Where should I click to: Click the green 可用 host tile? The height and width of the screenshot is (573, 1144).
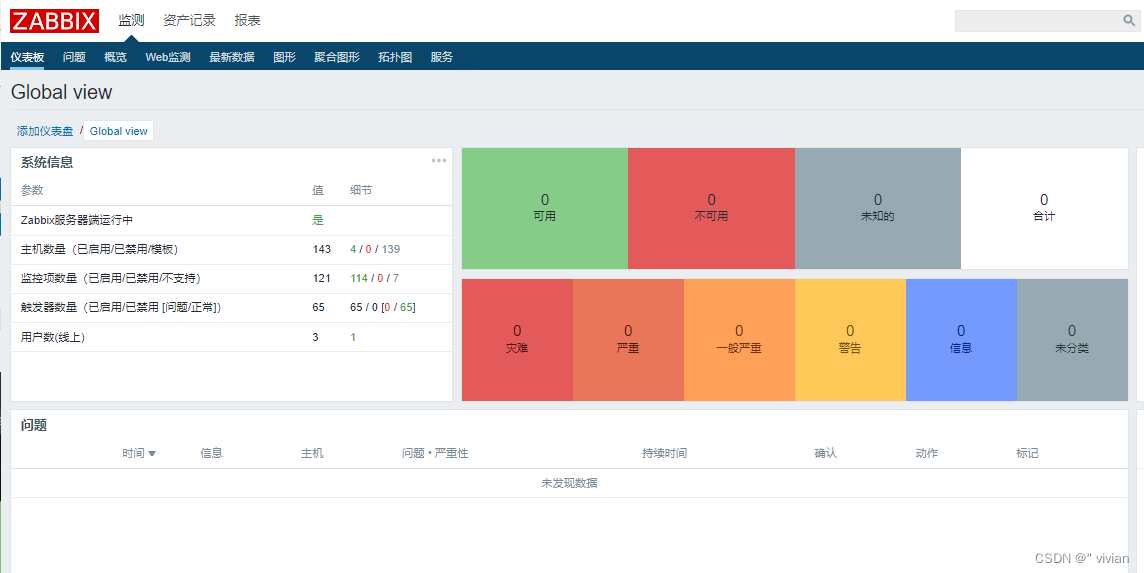545,208
